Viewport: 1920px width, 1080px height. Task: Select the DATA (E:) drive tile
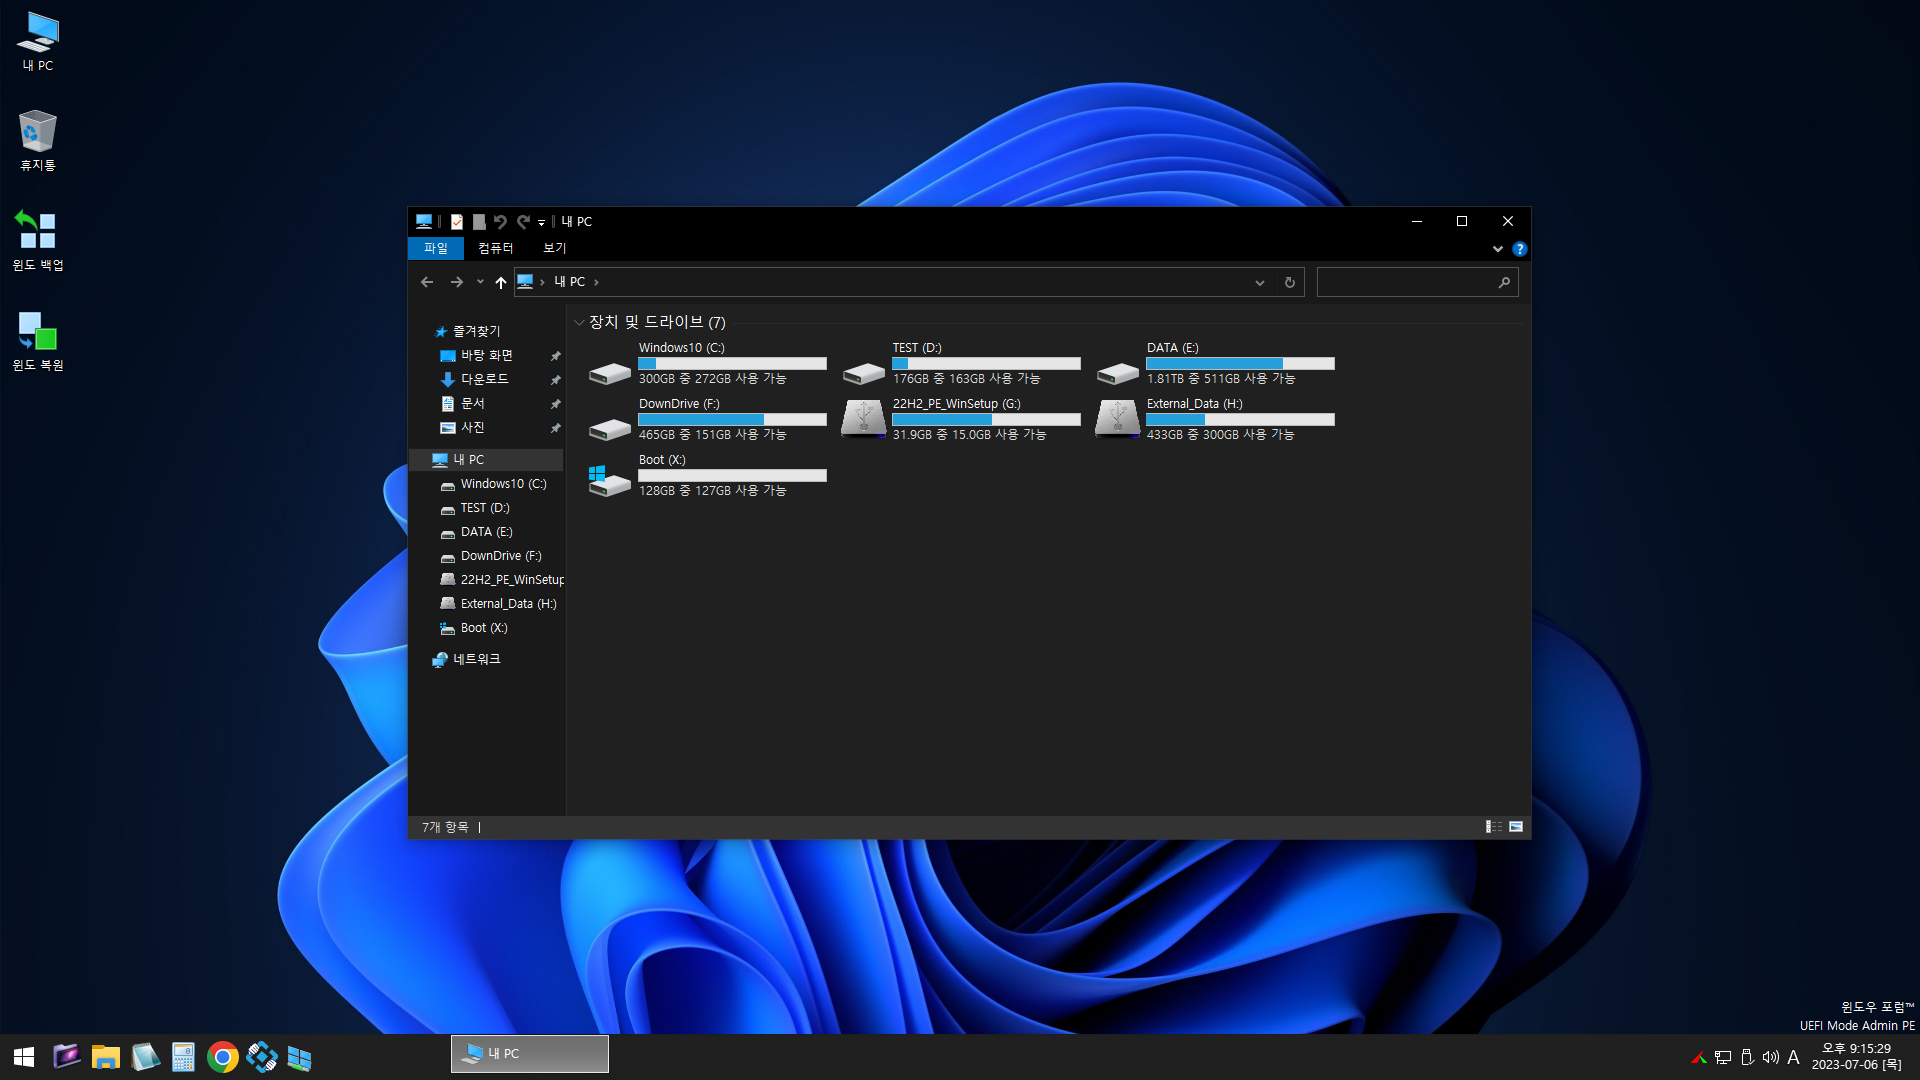1216,364
